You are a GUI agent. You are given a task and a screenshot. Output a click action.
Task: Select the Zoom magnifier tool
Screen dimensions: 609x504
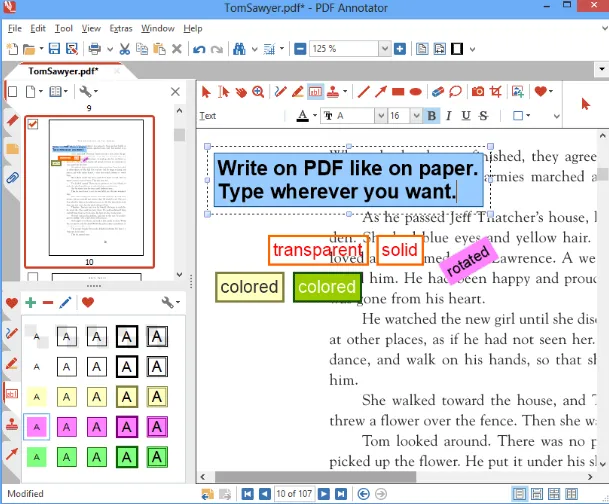[258, 92]
